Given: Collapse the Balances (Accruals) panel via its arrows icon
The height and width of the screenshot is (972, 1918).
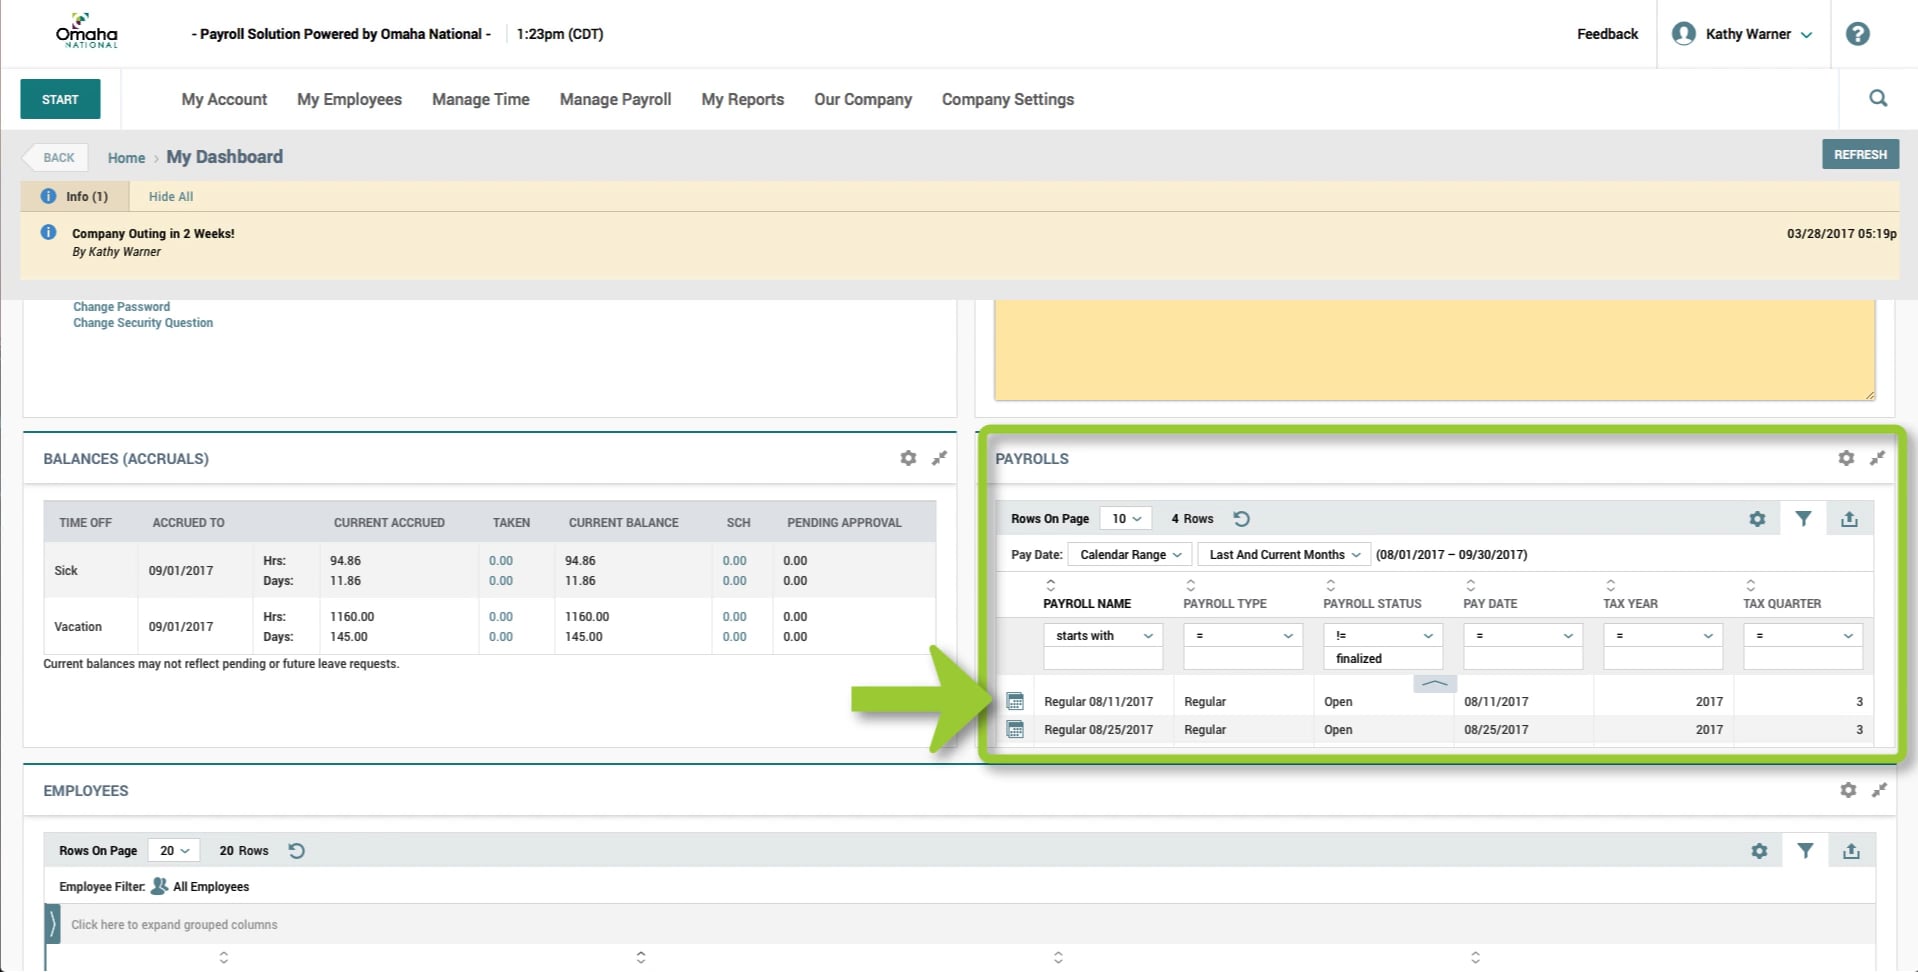Looking at the screenshot, I should (x=939, y=458).
